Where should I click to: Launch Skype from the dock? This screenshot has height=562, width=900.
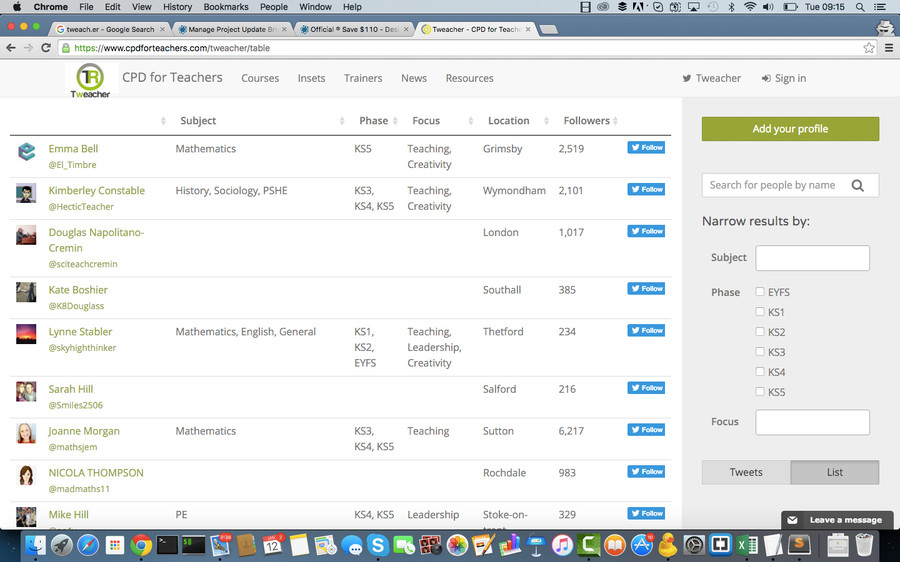click(x=378, y=544)
